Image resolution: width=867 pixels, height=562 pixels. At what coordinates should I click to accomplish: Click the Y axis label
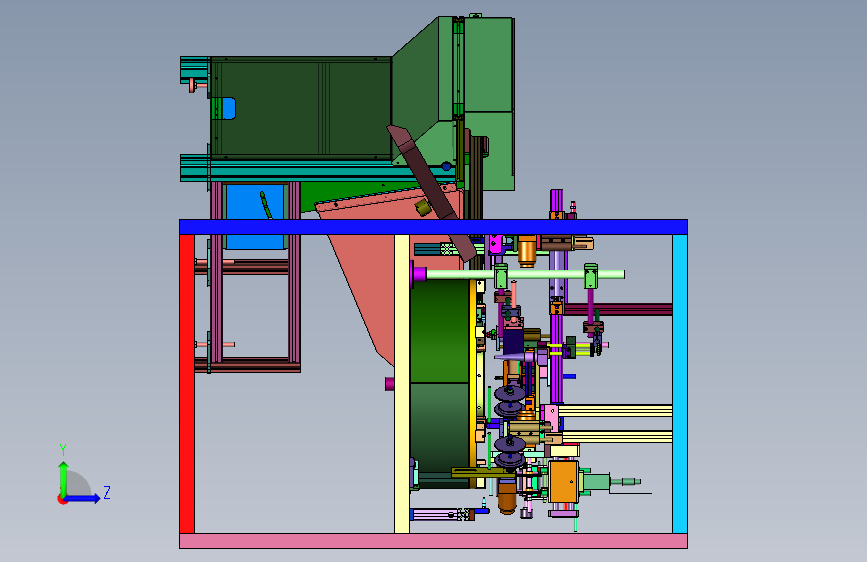[63, 450]
